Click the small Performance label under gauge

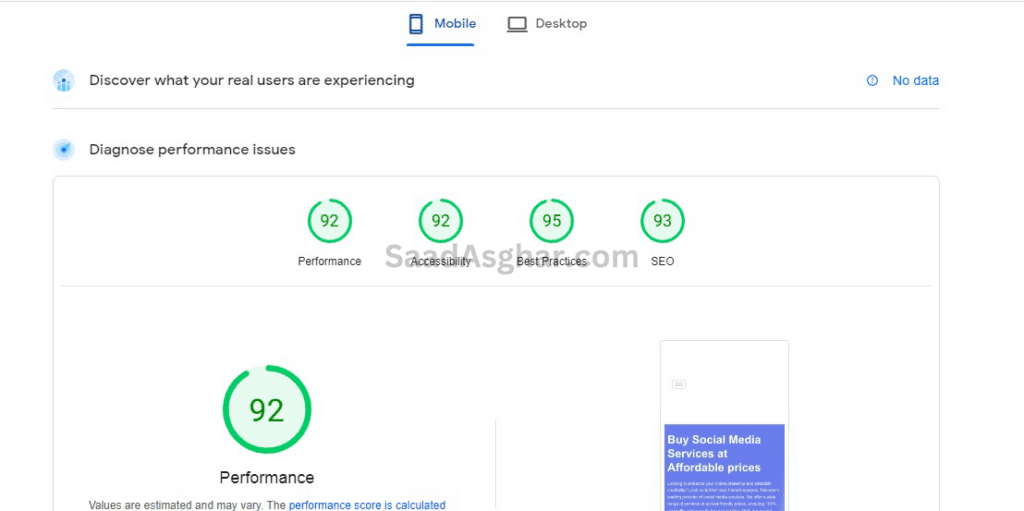click(330, 261)
